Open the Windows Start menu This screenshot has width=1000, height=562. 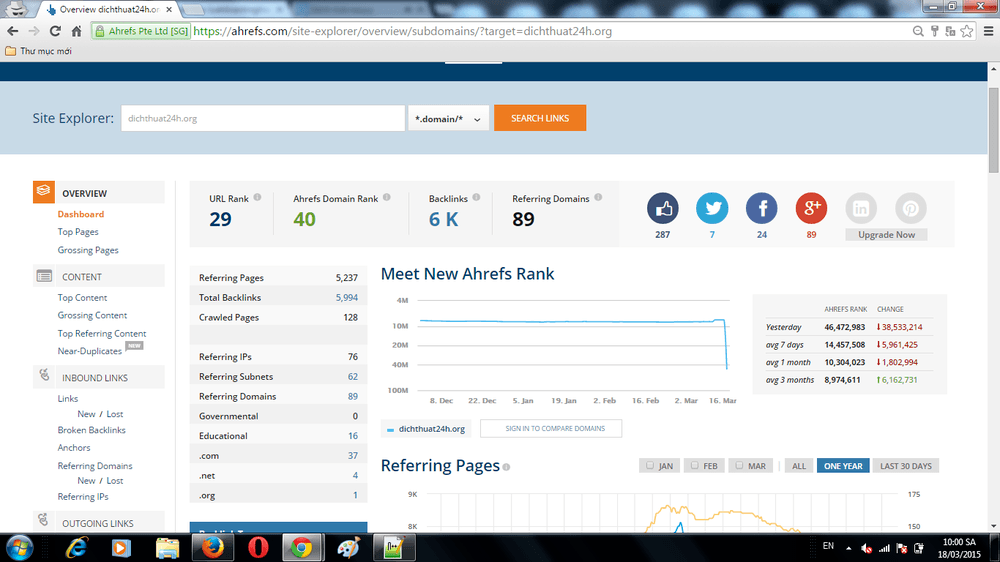coord(20,548)
